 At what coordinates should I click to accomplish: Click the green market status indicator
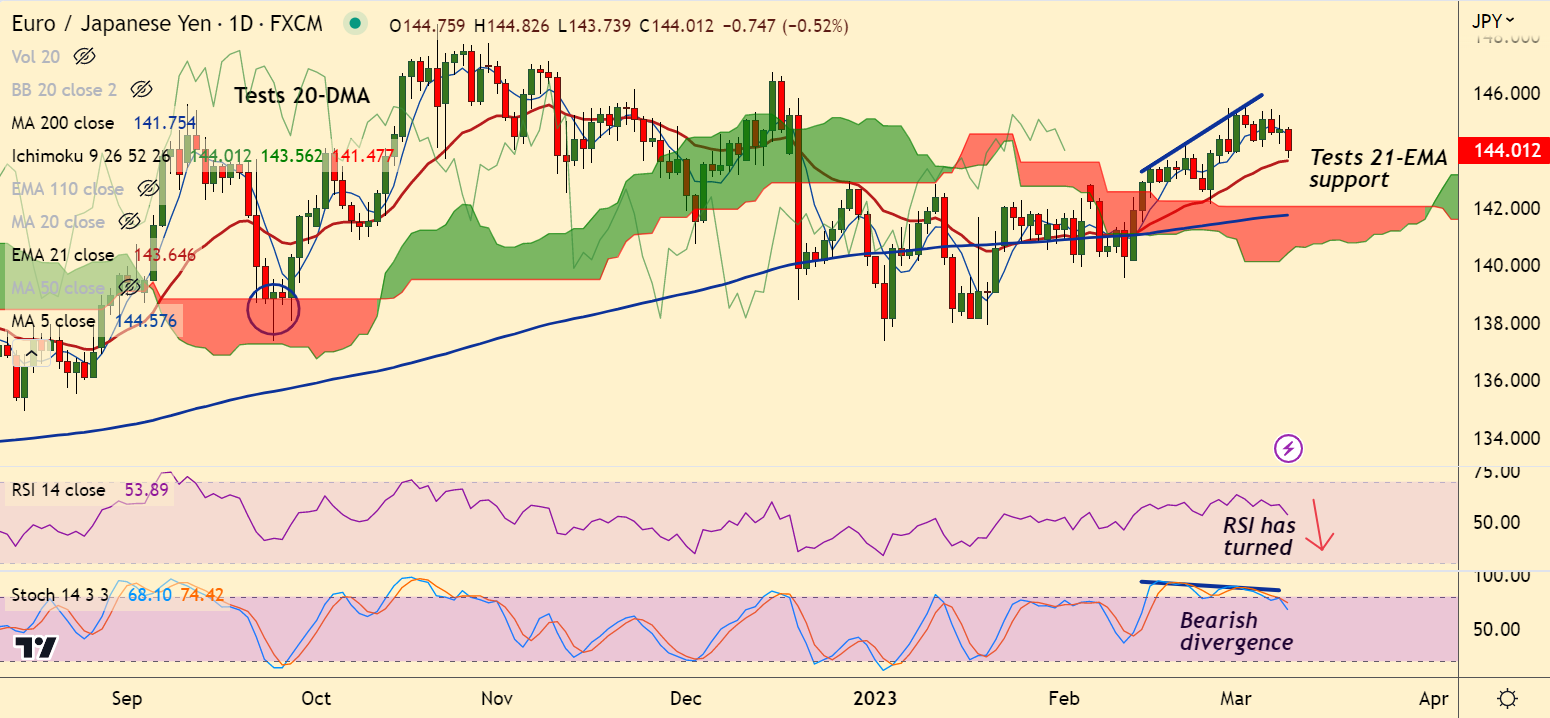tap(353, 24)
